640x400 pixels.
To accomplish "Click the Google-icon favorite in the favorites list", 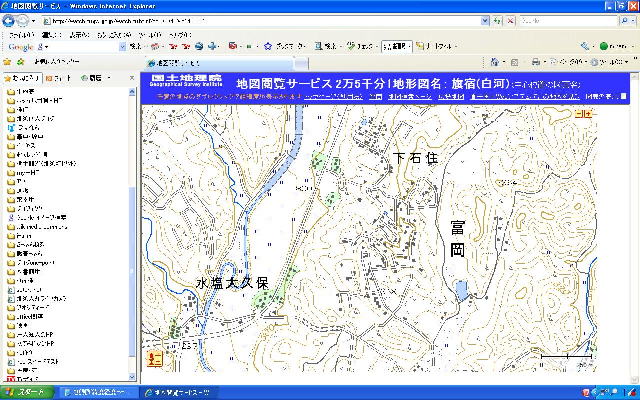I will [11, 218].
